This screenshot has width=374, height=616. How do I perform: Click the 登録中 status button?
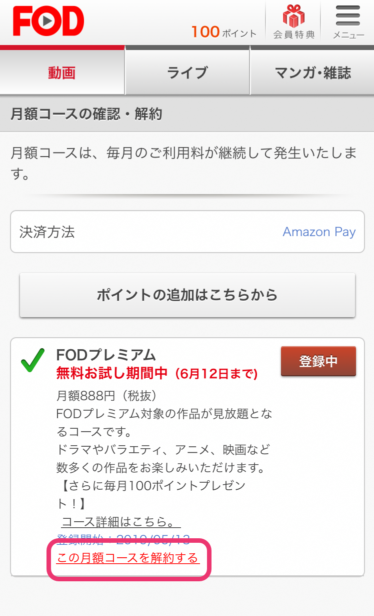click(x=318, y=361)
